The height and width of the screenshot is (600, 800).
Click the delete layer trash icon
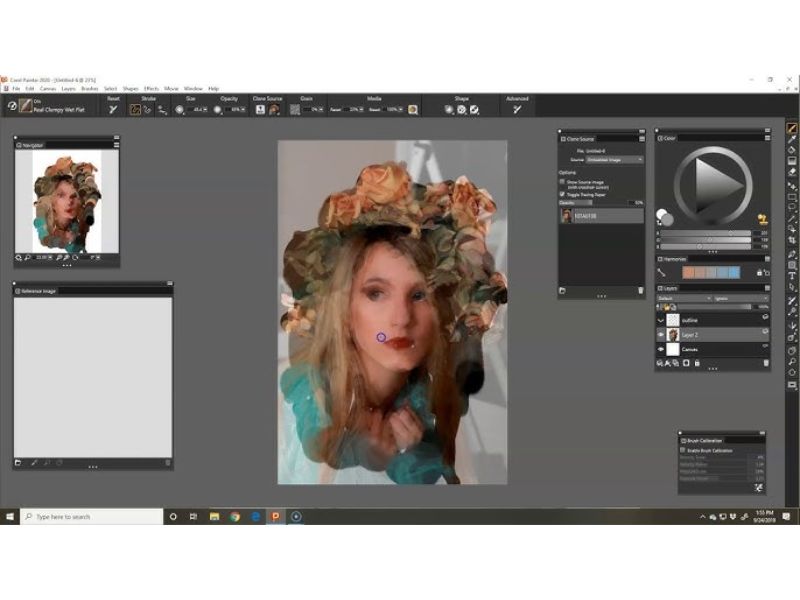767,362
